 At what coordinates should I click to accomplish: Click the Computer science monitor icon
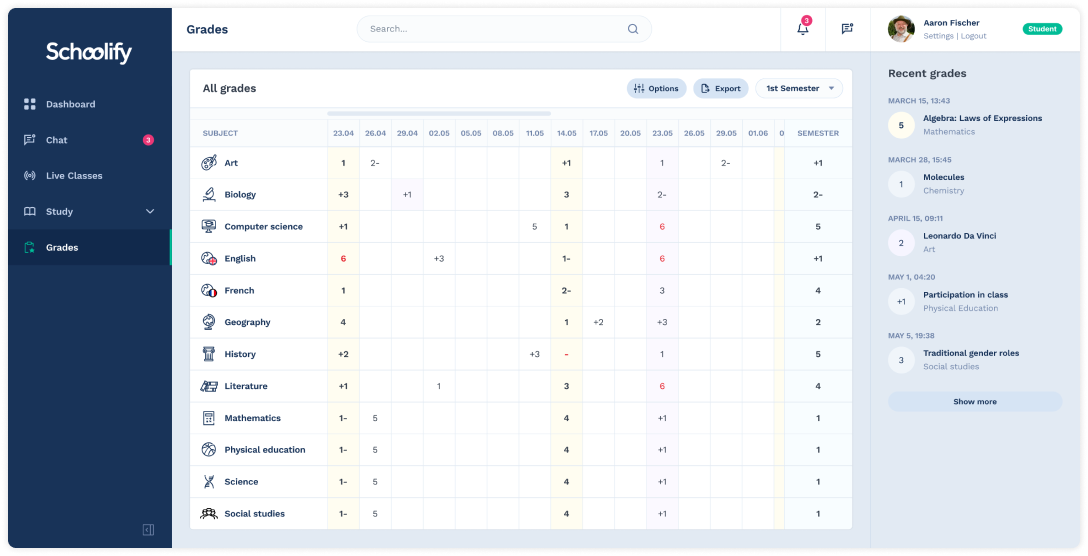tap(209, 226)
